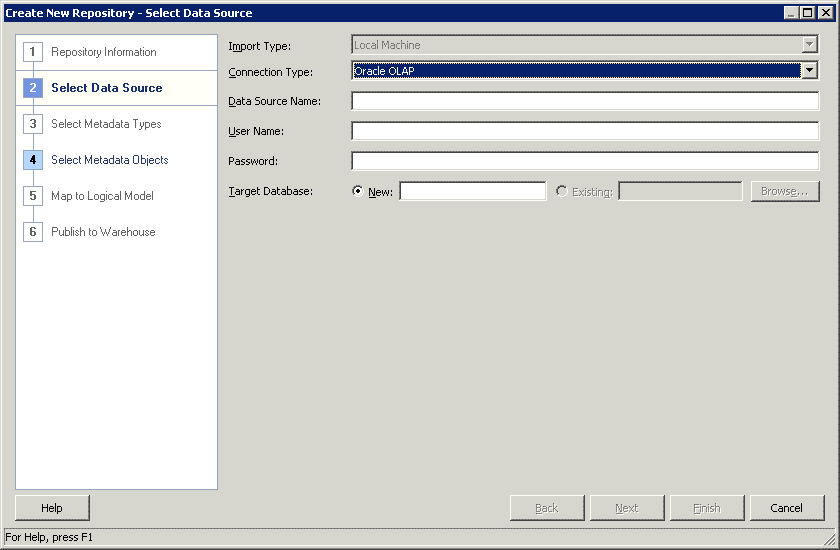Viewport: 840px width, 550px height.
Task: Click the User Name label
Action: (x=256, y=131)
